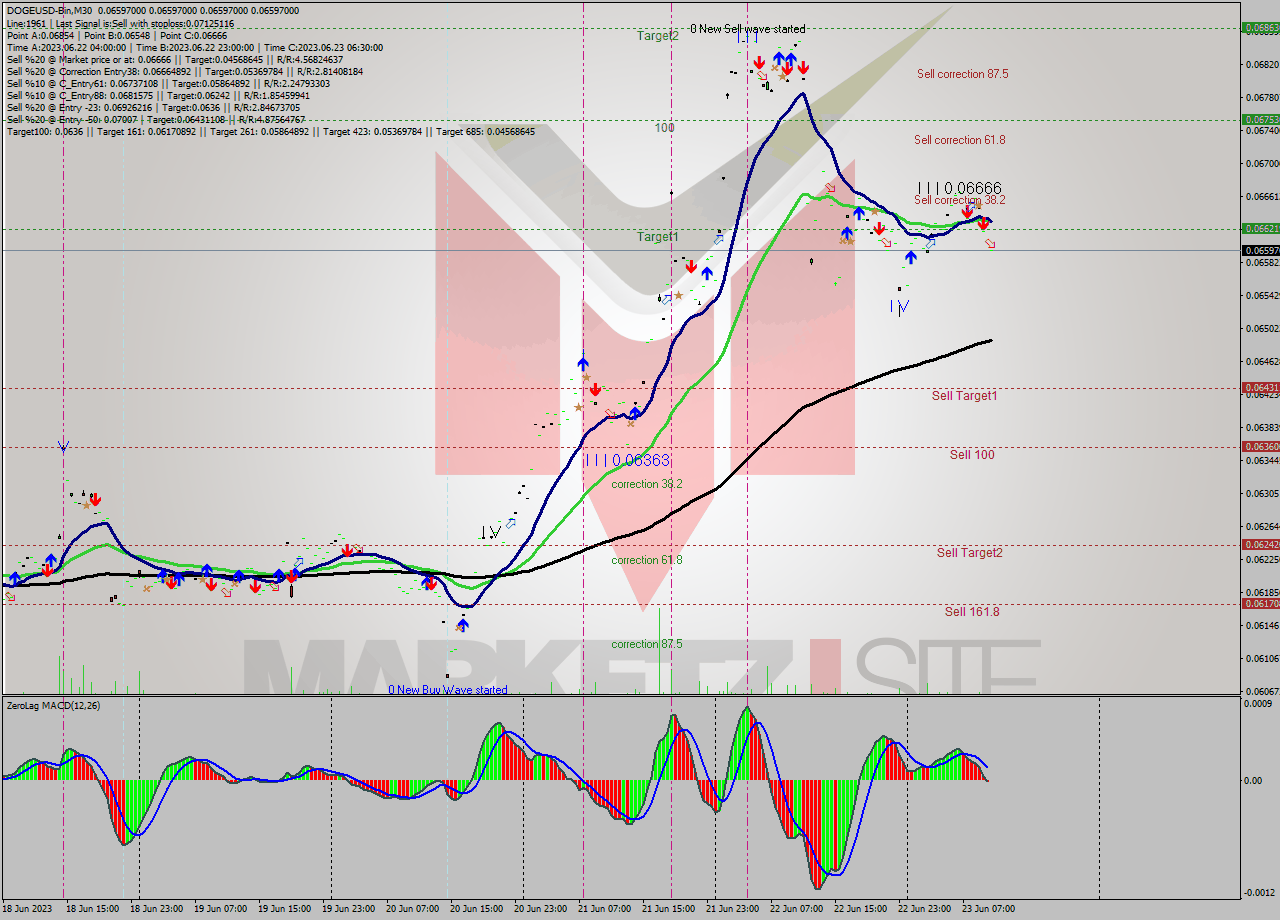The height and width of the screenshot is (920, 1280).
Task: Click the '0 New Sell wave started' label
Action: click(x=747, y=29)
